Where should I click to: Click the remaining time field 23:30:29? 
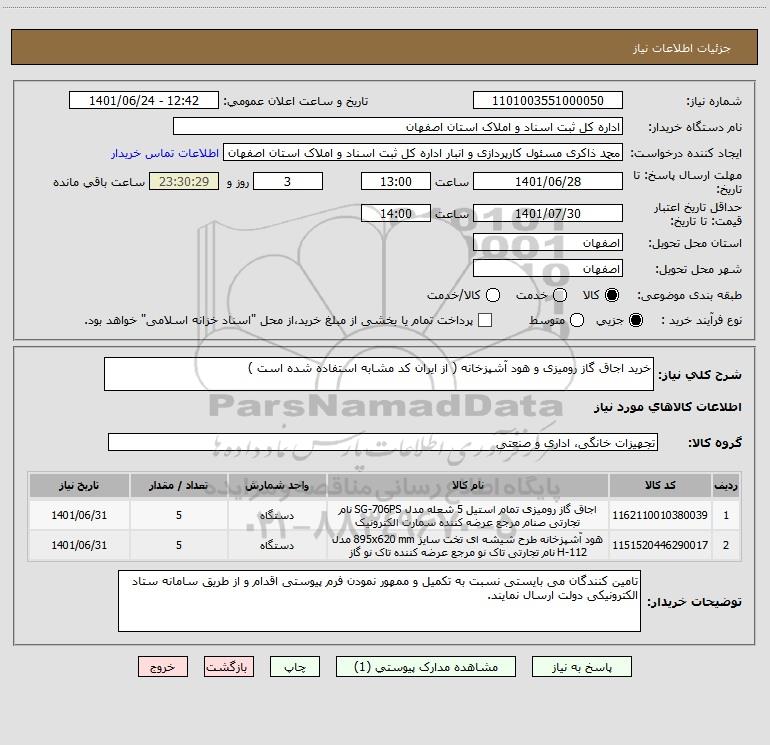tap(184, 181)
